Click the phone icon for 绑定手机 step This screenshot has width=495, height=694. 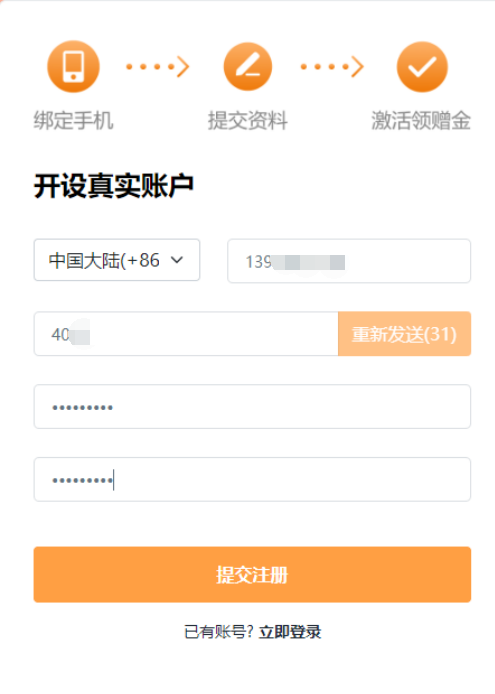(x=73, y=66)
